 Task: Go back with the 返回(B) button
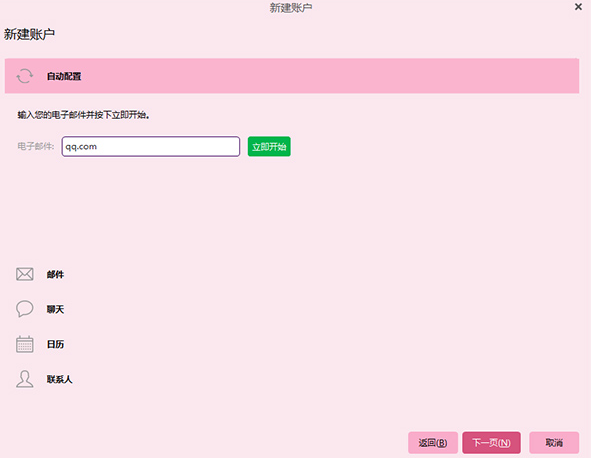point(433,443)
